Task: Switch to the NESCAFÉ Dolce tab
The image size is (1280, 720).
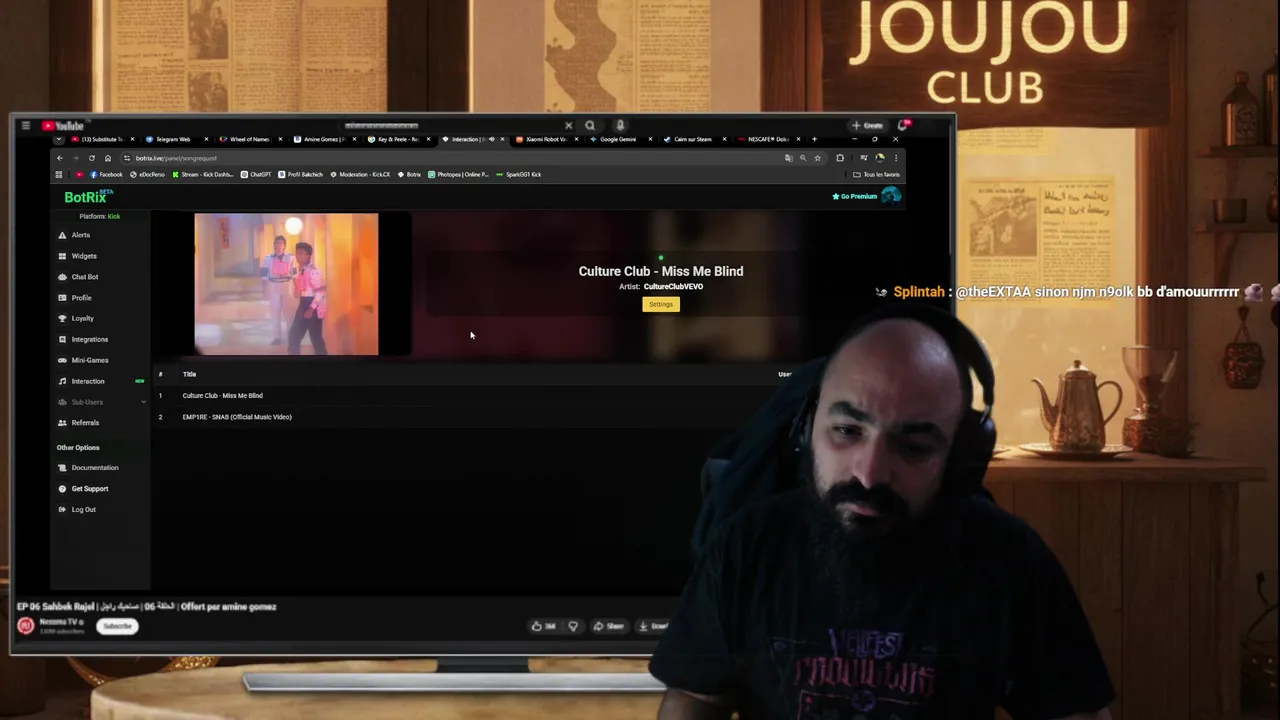Action: click(768, 140)
